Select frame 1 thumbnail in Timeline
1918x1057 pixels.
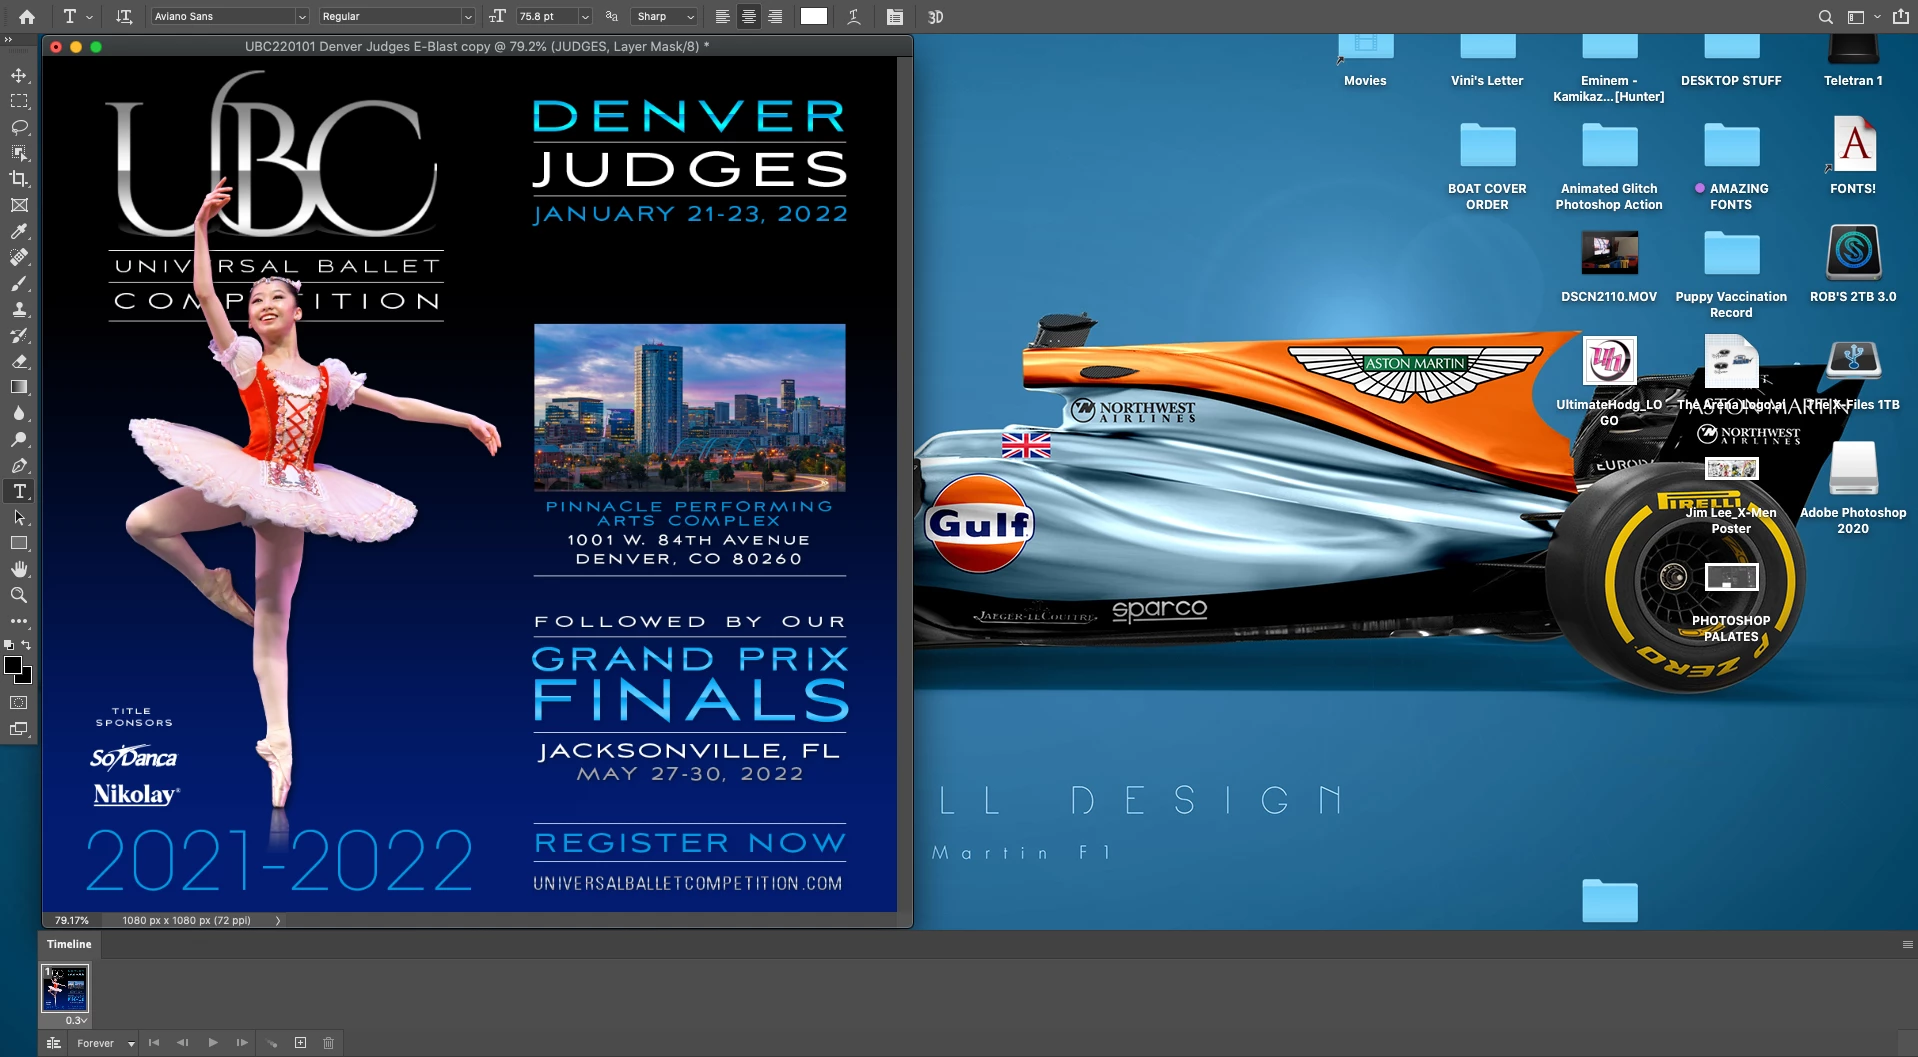pyautogui.click(x=65, y=988)
